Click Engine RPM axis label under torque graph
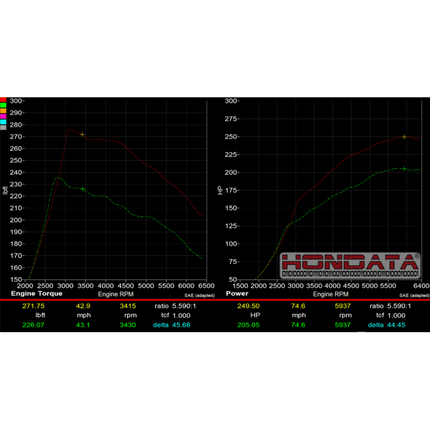This screenshot has height=430, width=430. (116, 294)
